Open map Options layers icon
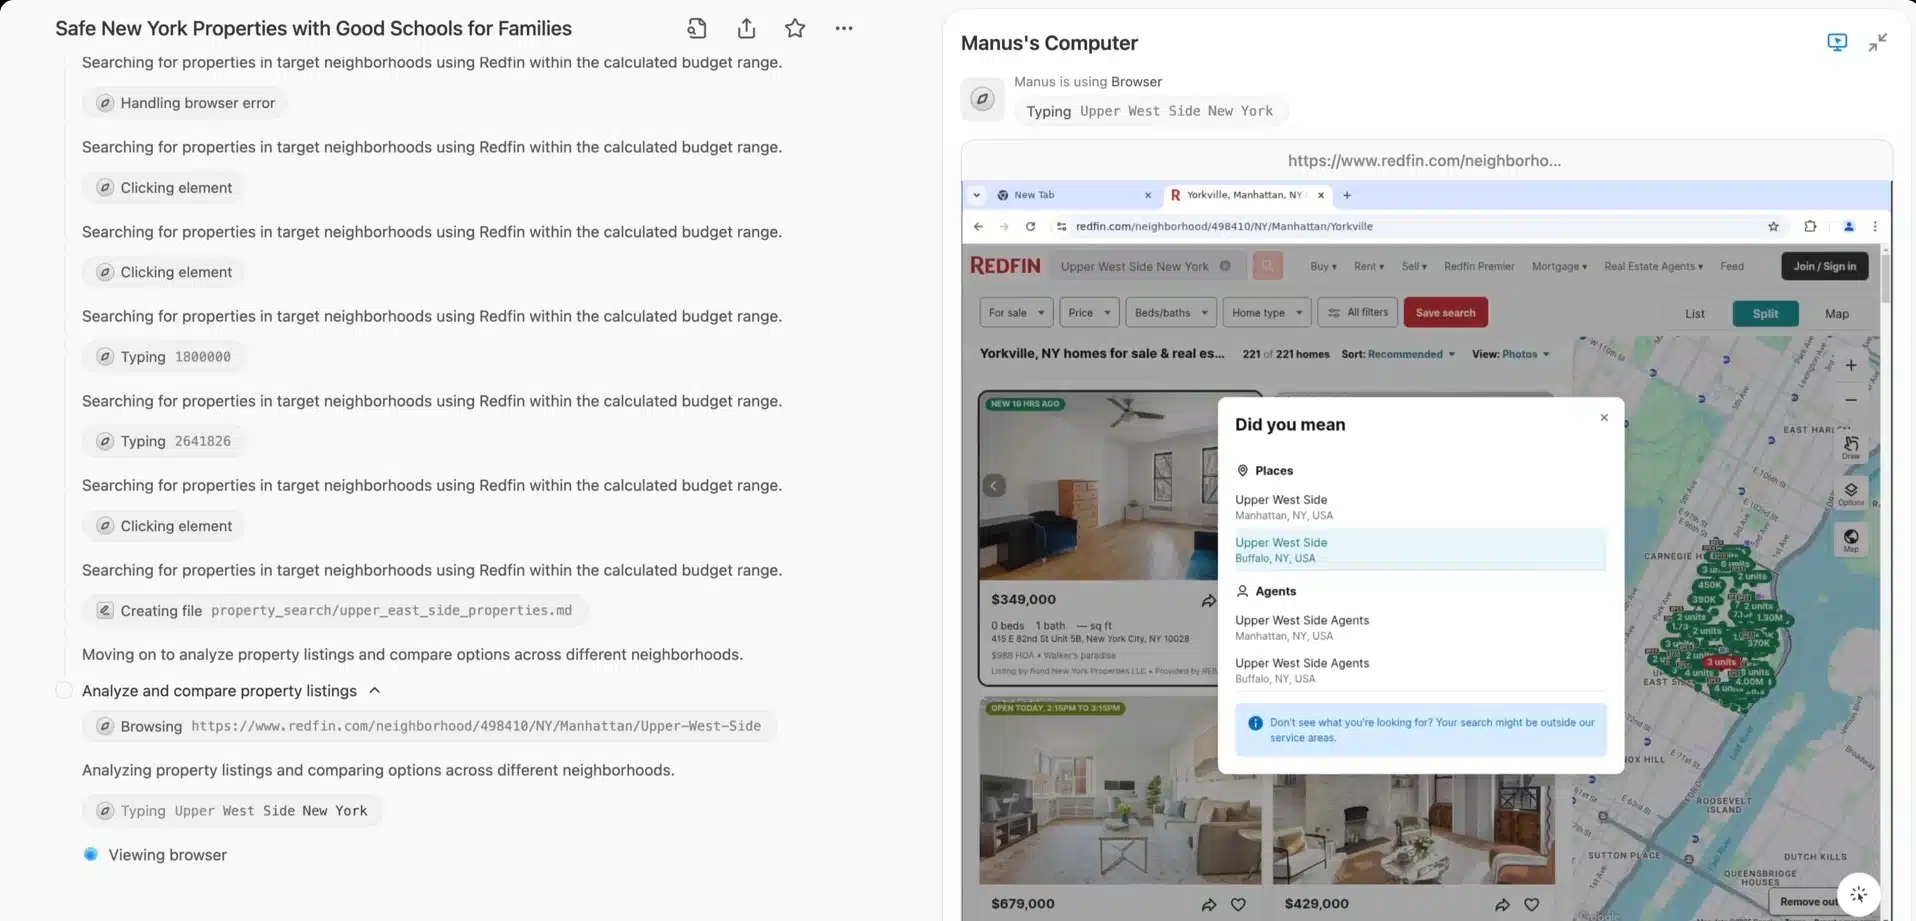 point(1851,494)
